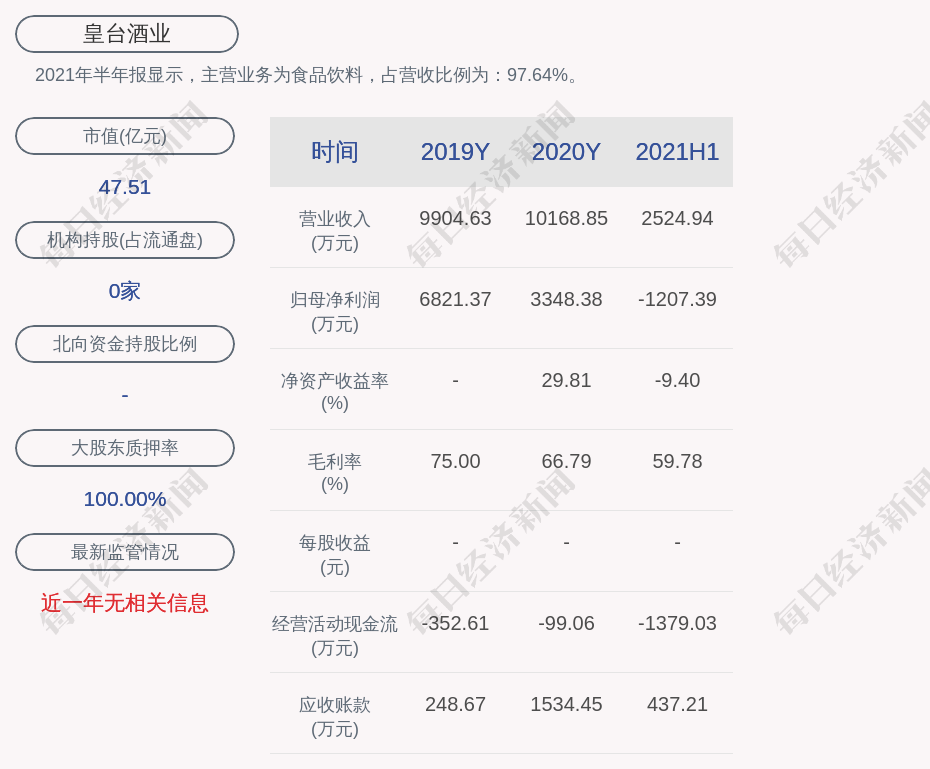Image resolution: width=930 pixels, height=769 pixels.
Task: Click the 2019Y column header
Action: [456, 152]
